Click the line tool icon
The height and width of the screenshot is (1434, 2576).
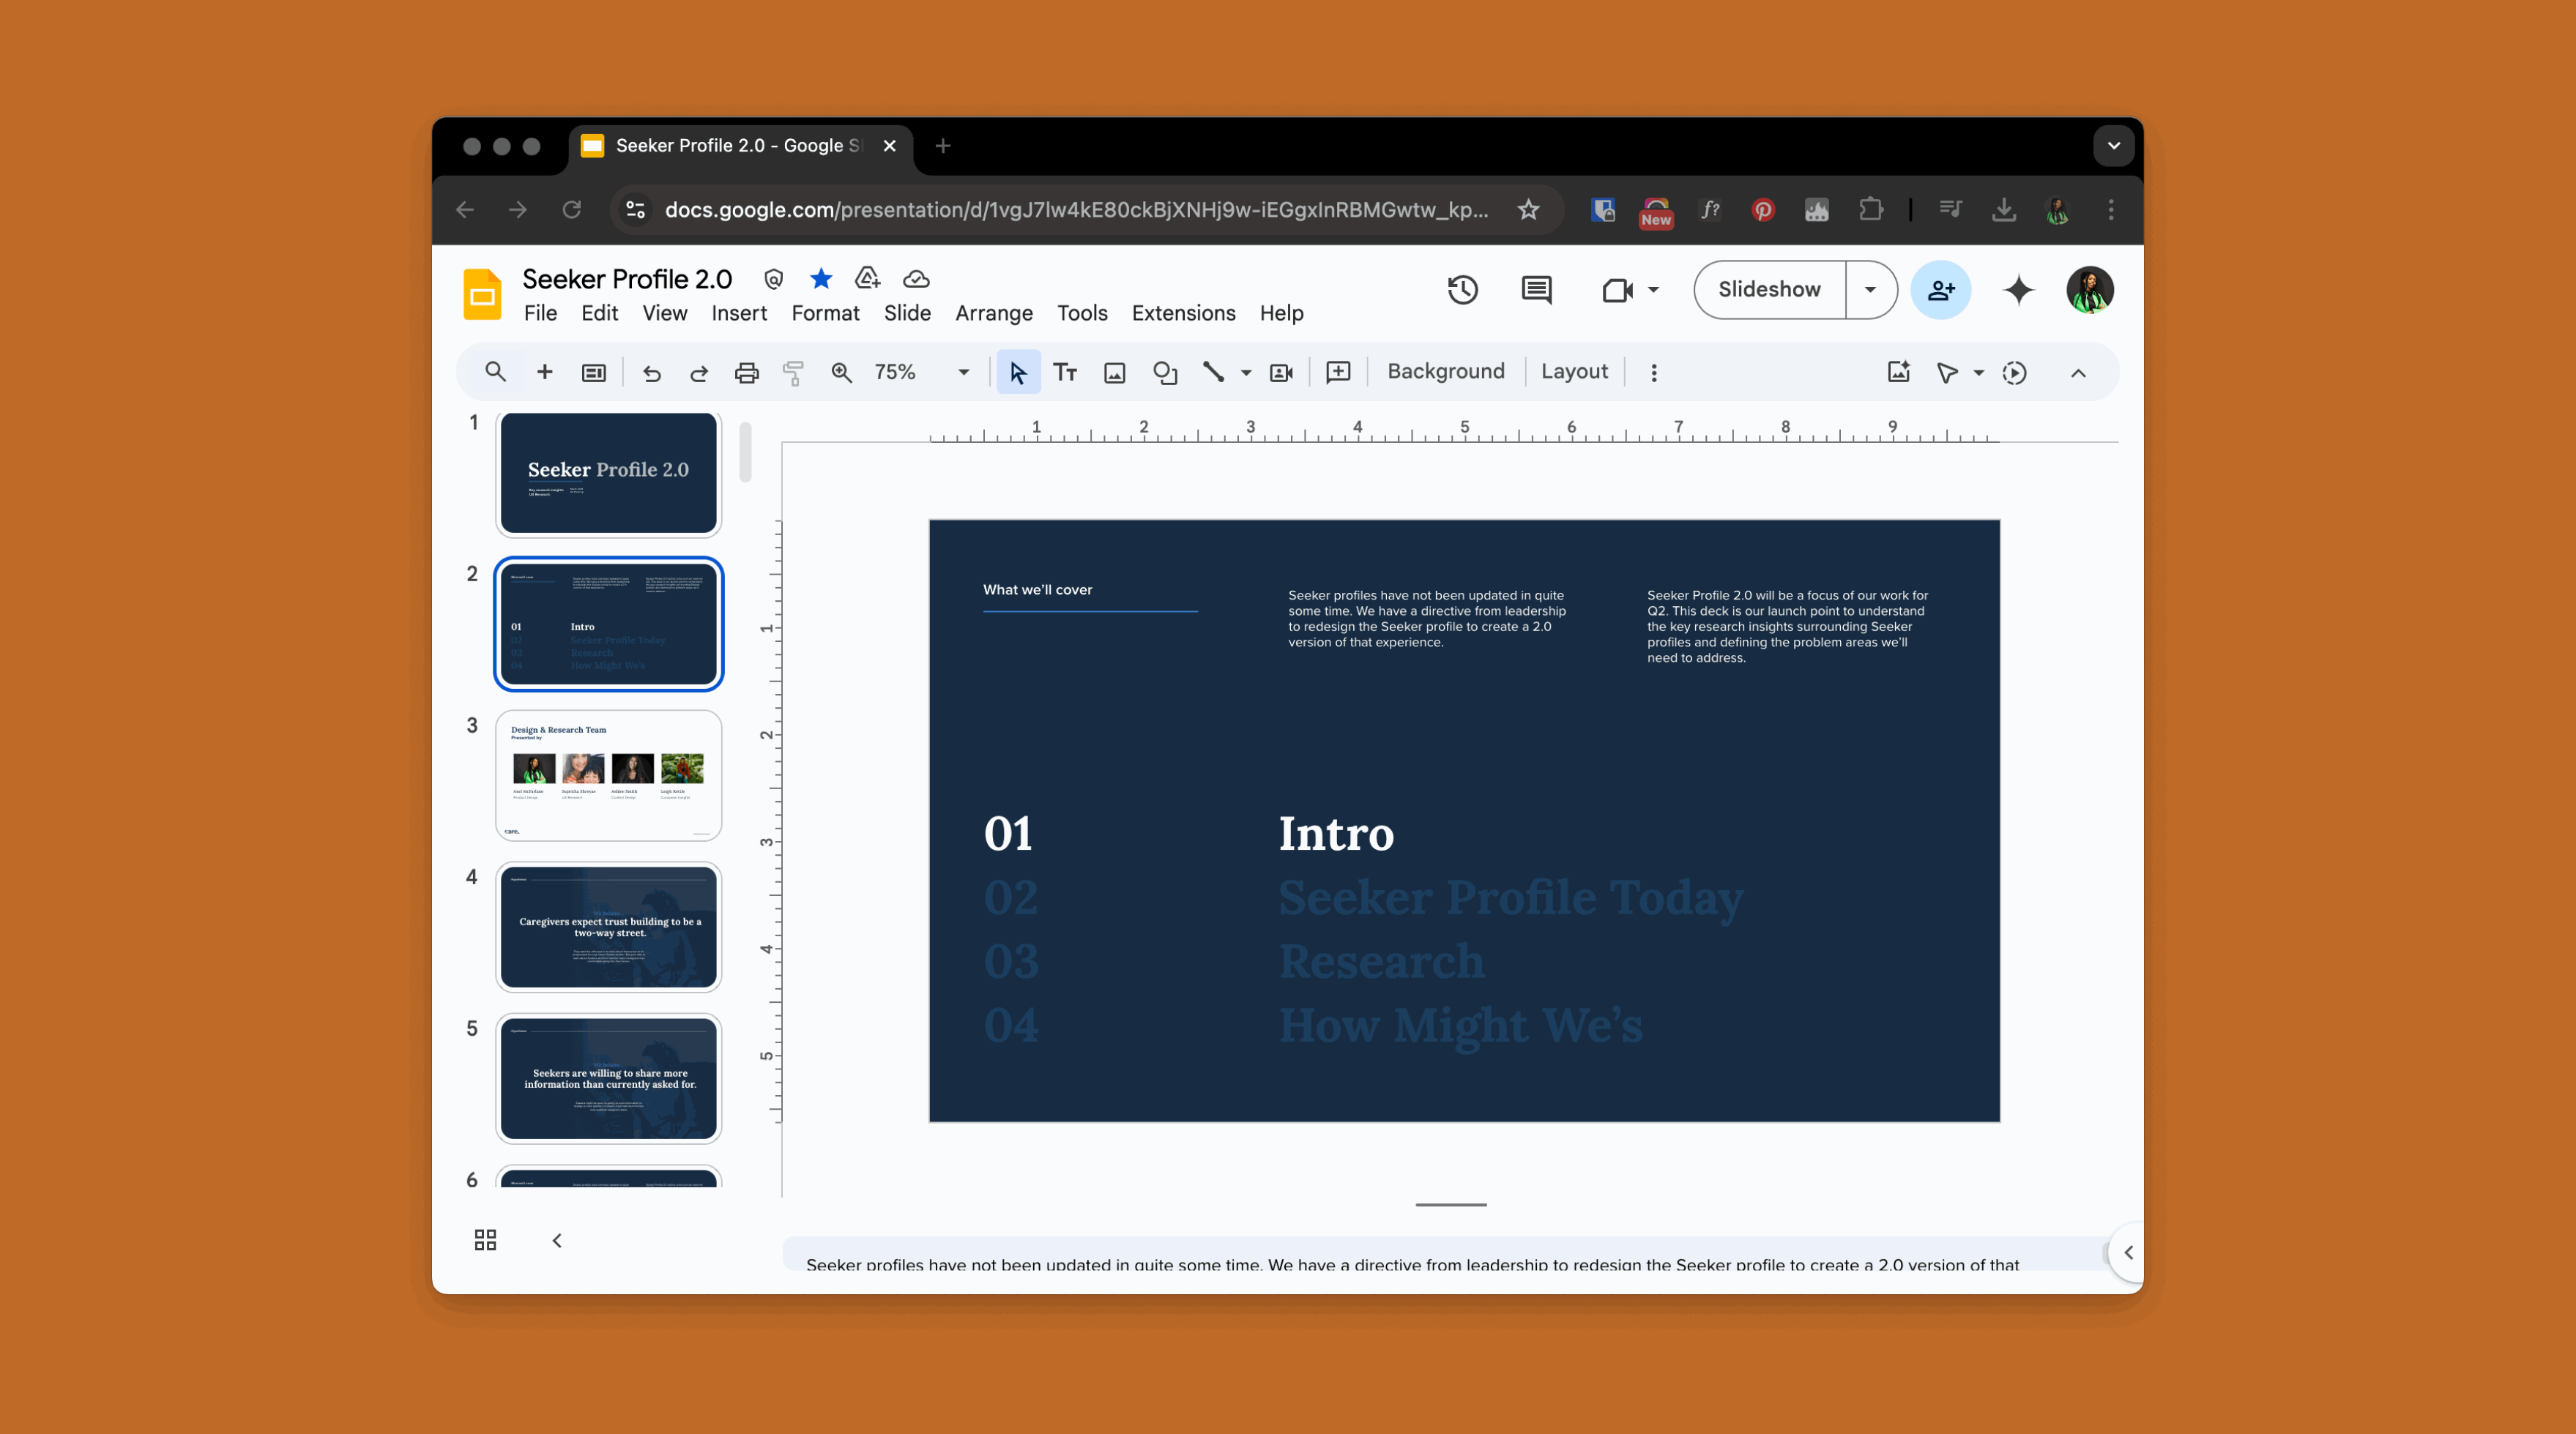click(x=1213, y=371)
